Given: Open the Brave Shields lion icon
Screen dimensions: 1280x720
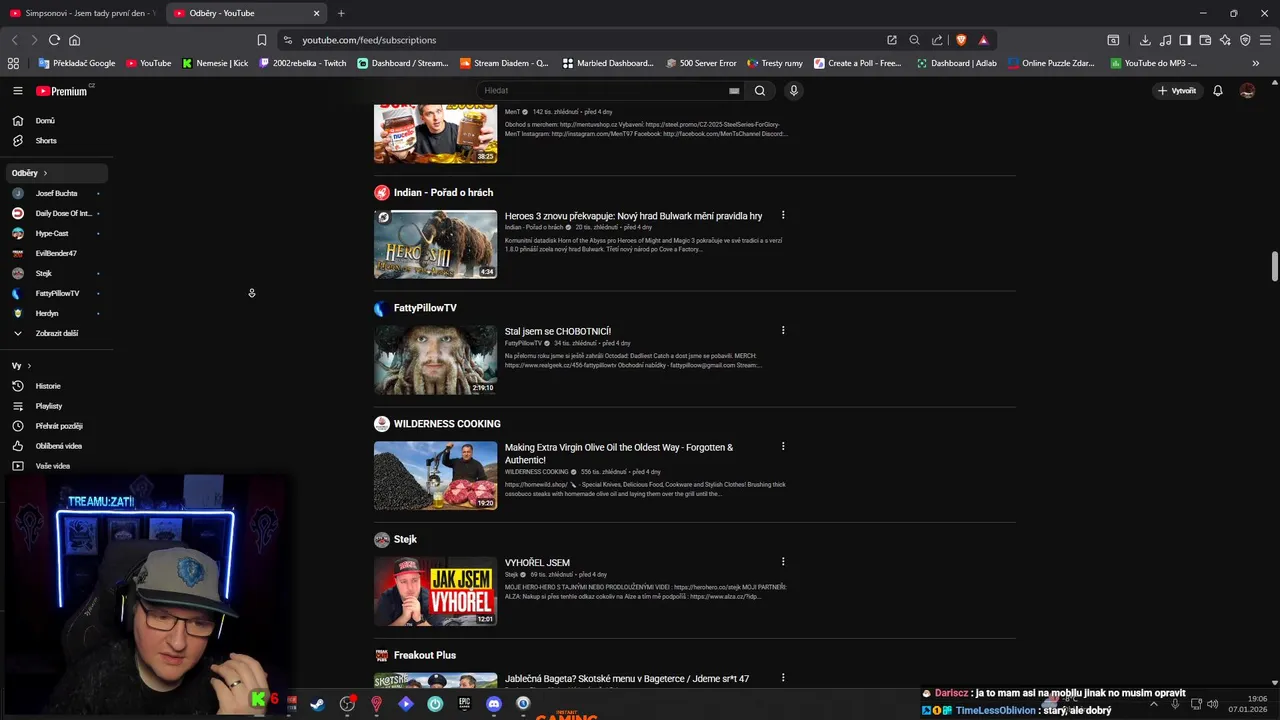Looking at the screenshot, I should 961,40.
